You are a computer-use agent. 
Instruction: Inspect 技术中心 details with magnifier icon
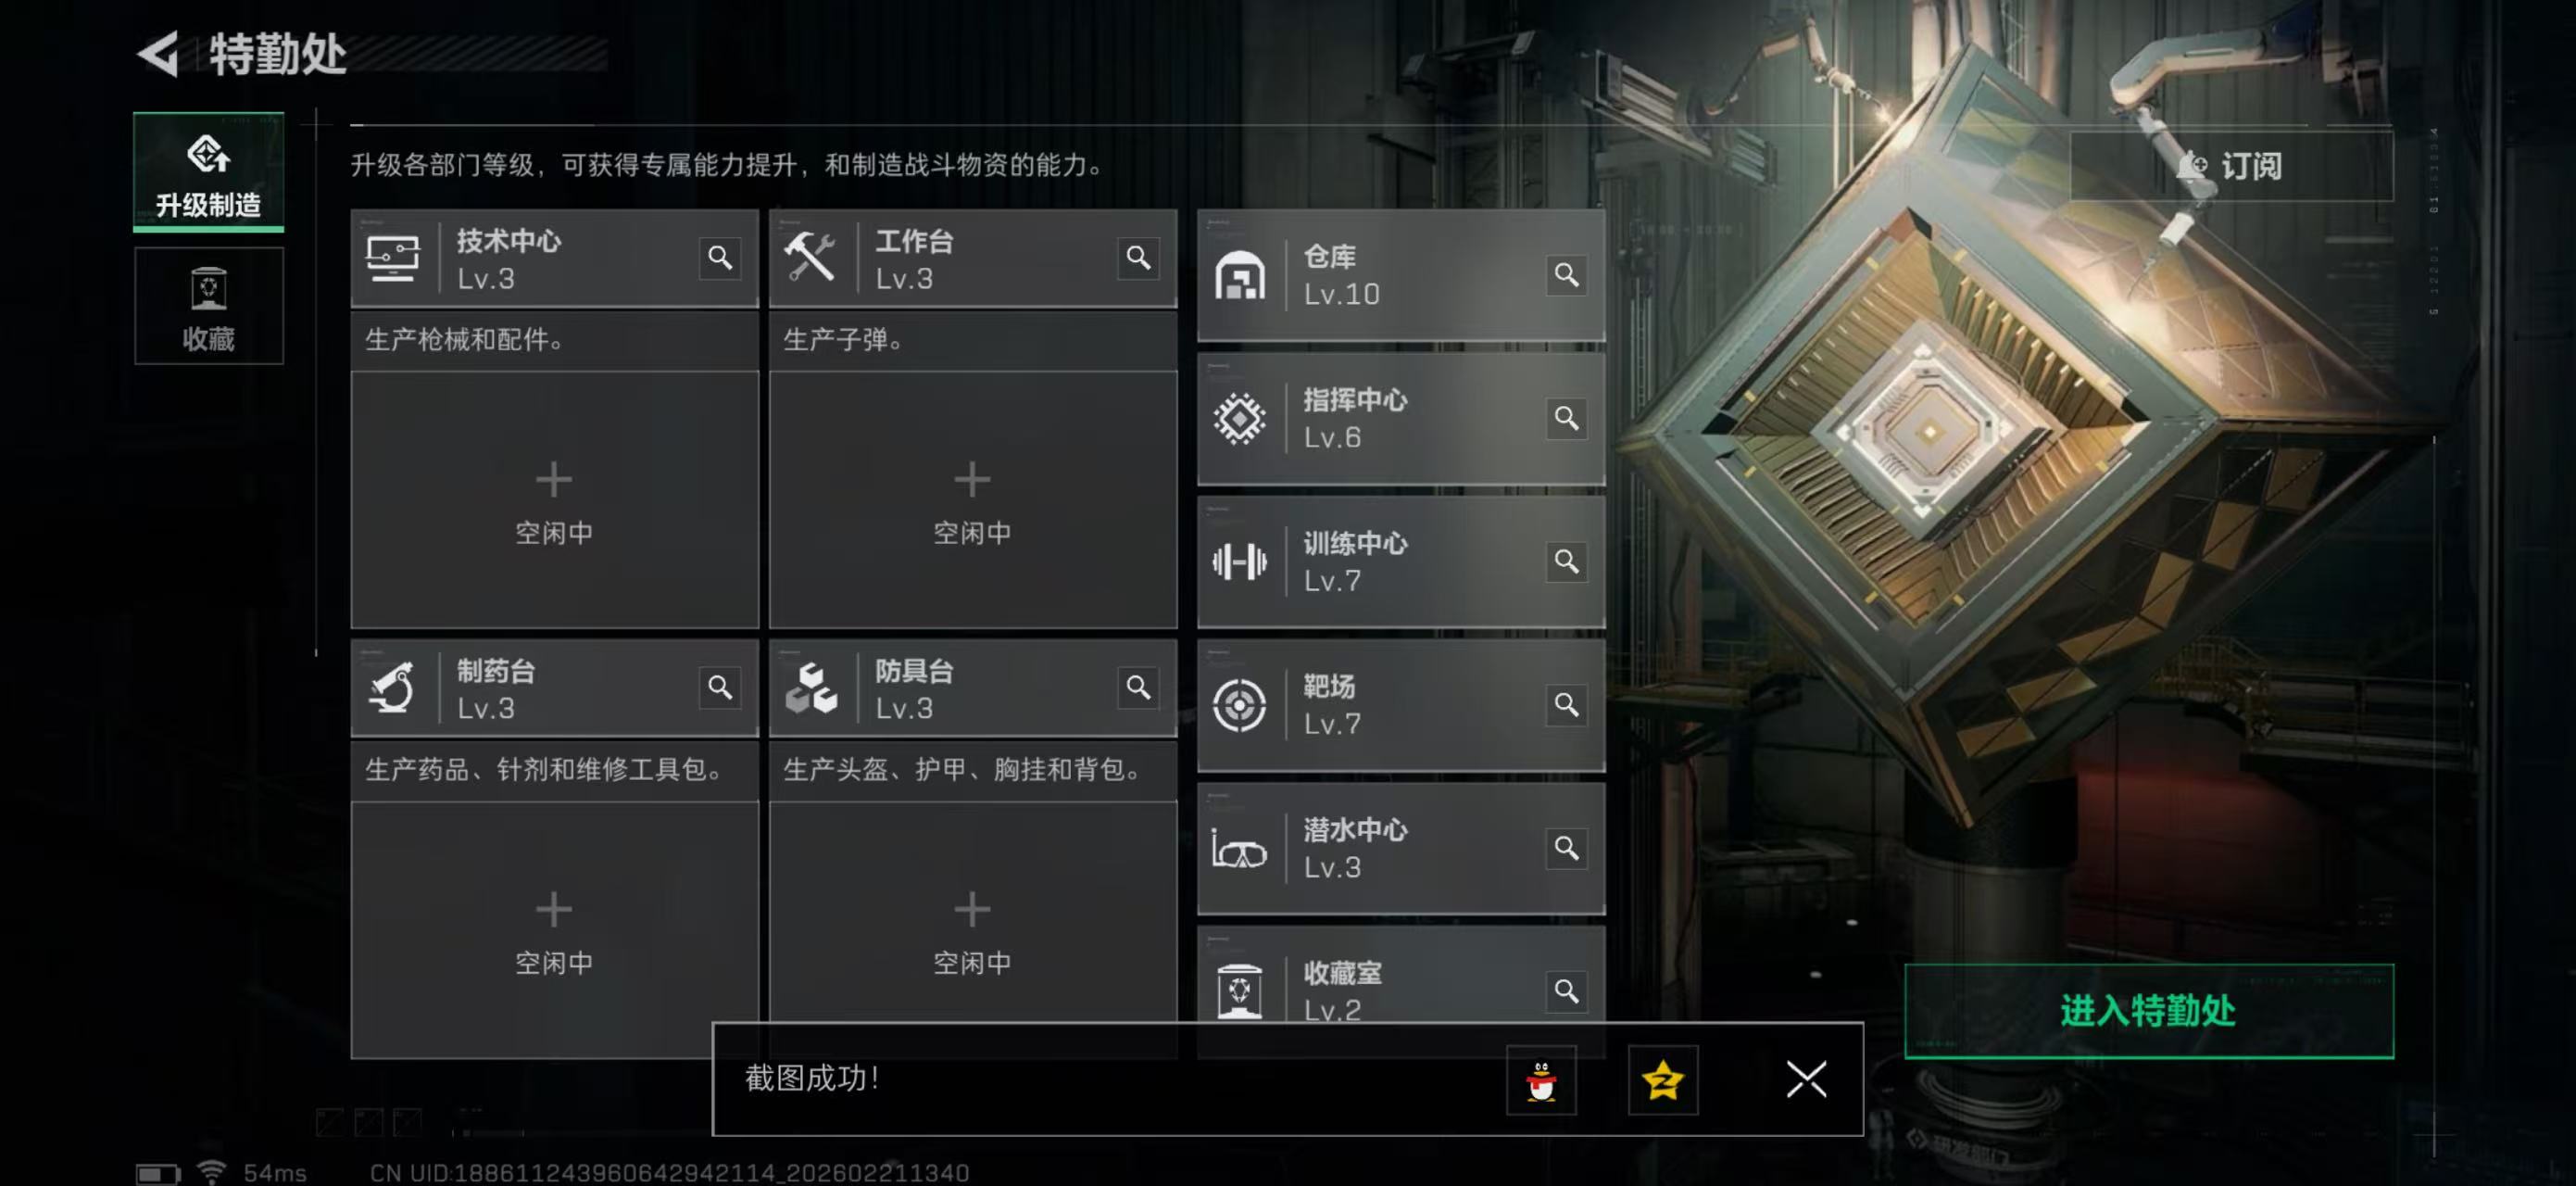click(x=720, y=258)
